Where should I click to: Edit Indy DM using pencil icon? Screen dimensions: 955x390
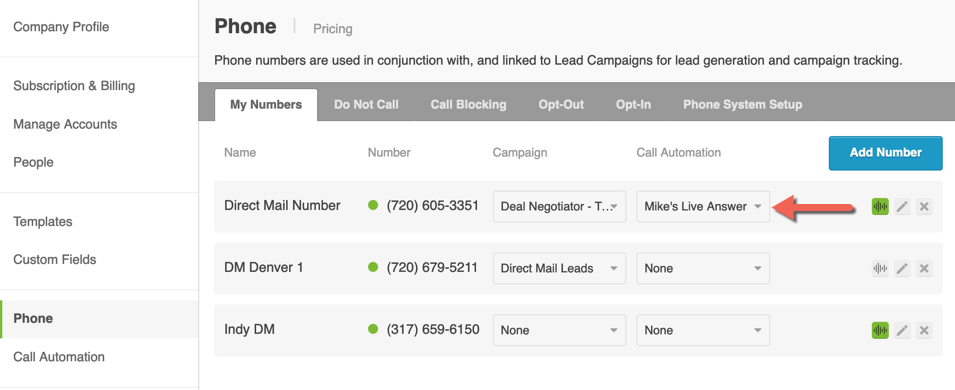[902, 330]
